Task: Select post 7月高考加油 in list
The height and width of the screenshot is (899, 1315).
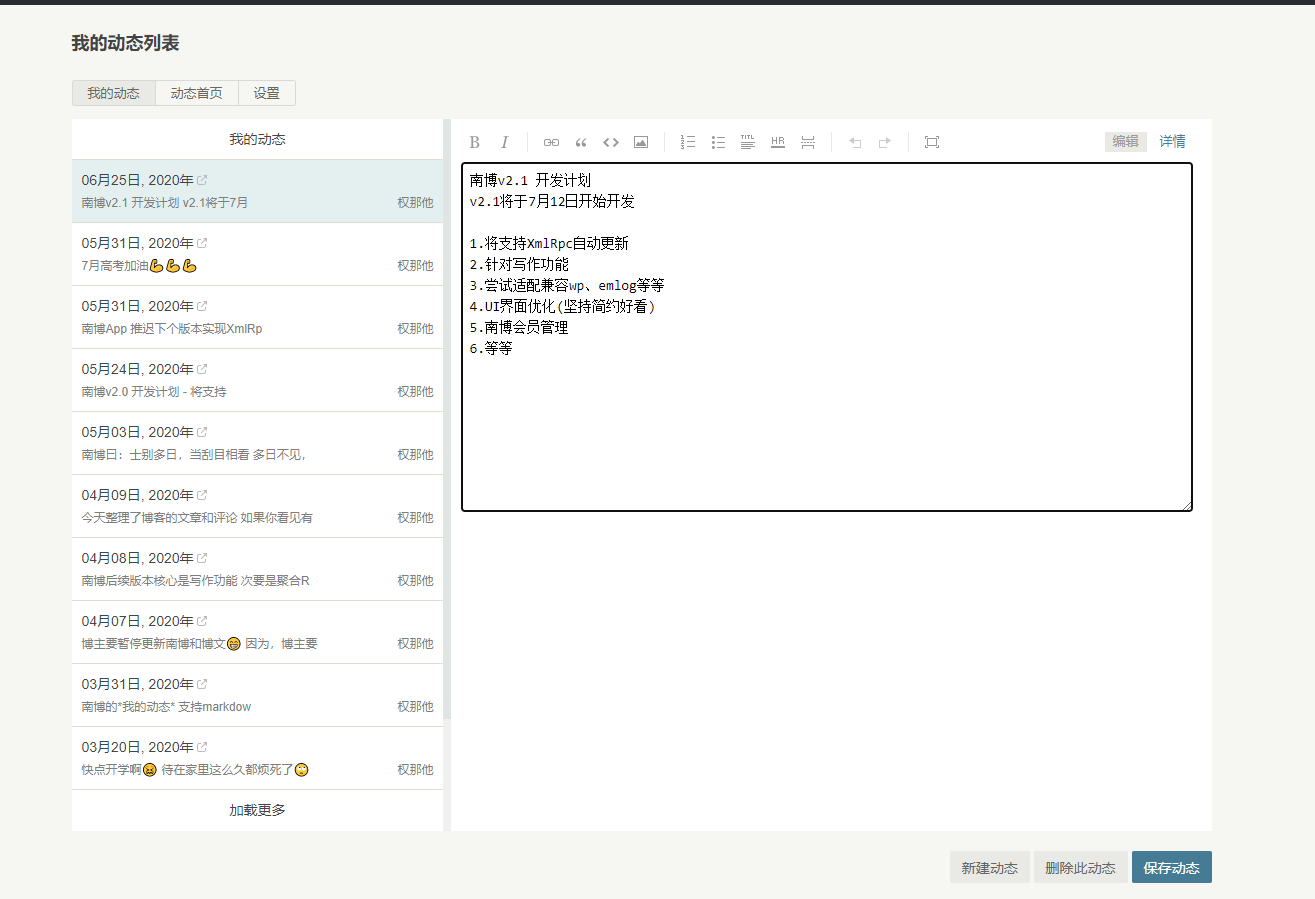Action: (257, 254)
